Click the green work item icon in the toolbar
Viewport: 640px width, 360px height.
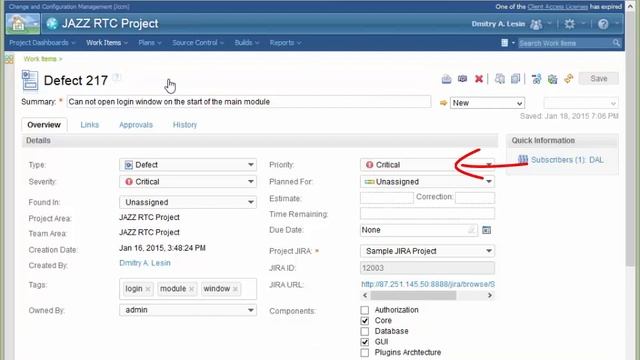tap(552, 79)
